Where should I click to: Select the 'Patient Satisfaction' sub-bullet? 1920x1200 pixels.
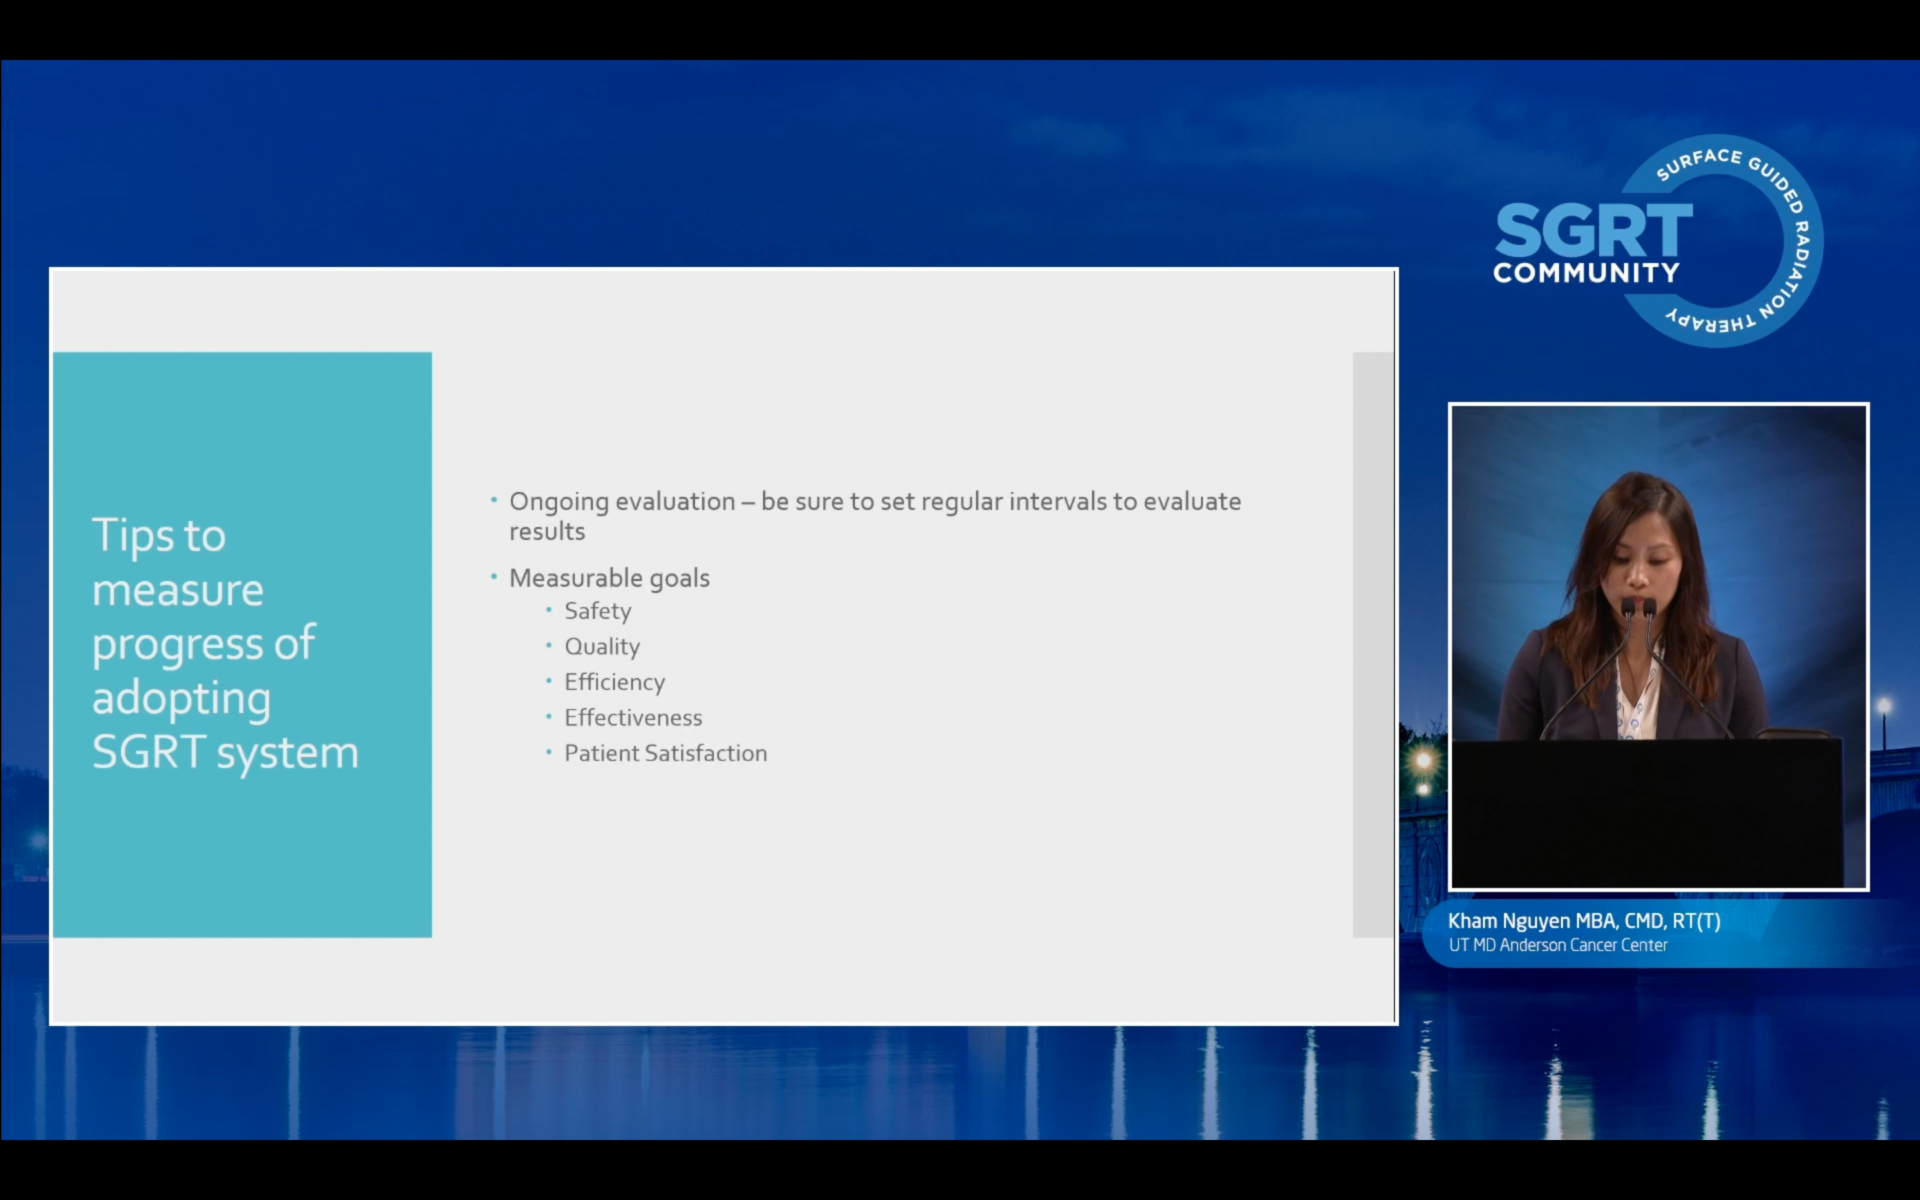click(665, 753)
